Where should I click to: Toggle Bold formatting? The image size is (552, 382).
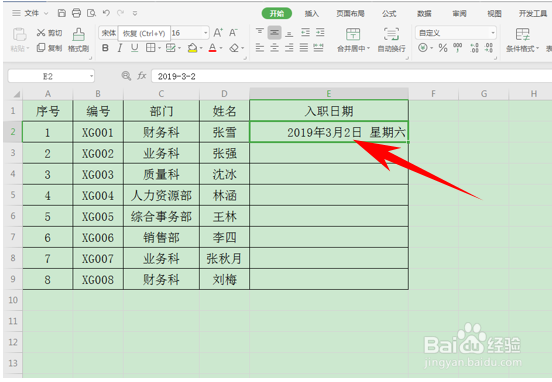click(x=105, y=48)
